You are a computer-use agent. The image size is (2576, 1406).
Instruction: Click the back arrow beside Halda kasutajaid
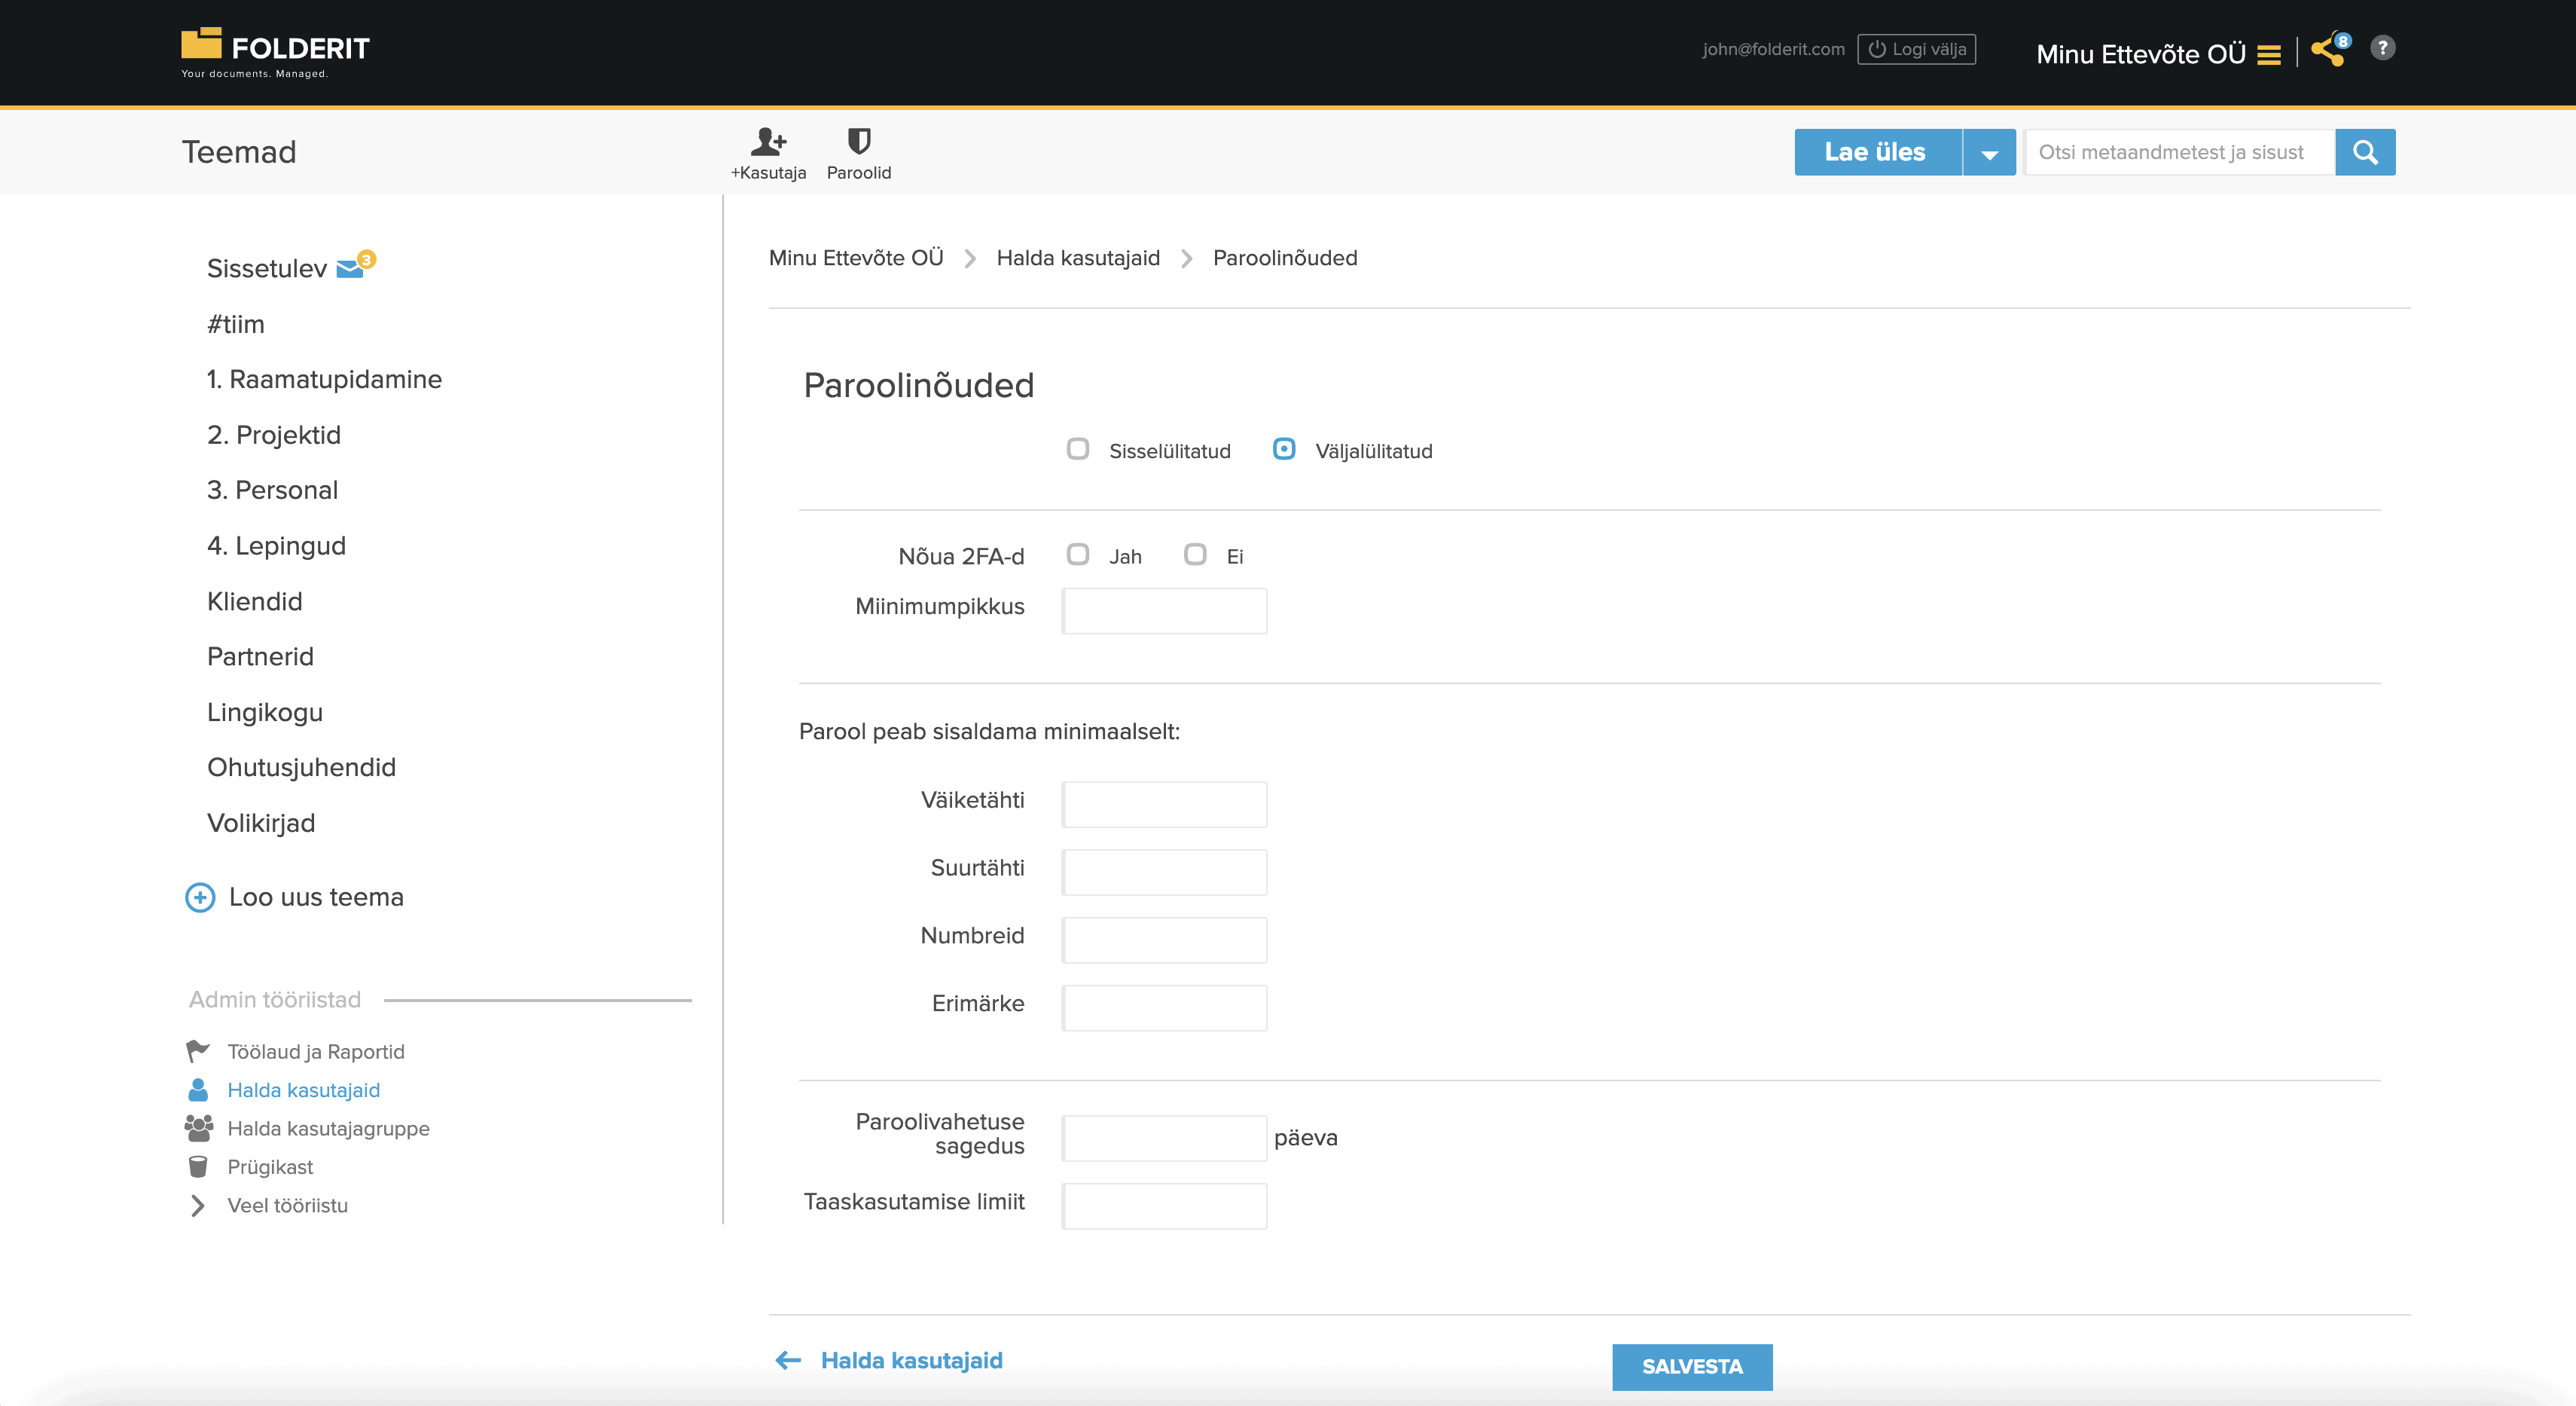(789, 1360)
